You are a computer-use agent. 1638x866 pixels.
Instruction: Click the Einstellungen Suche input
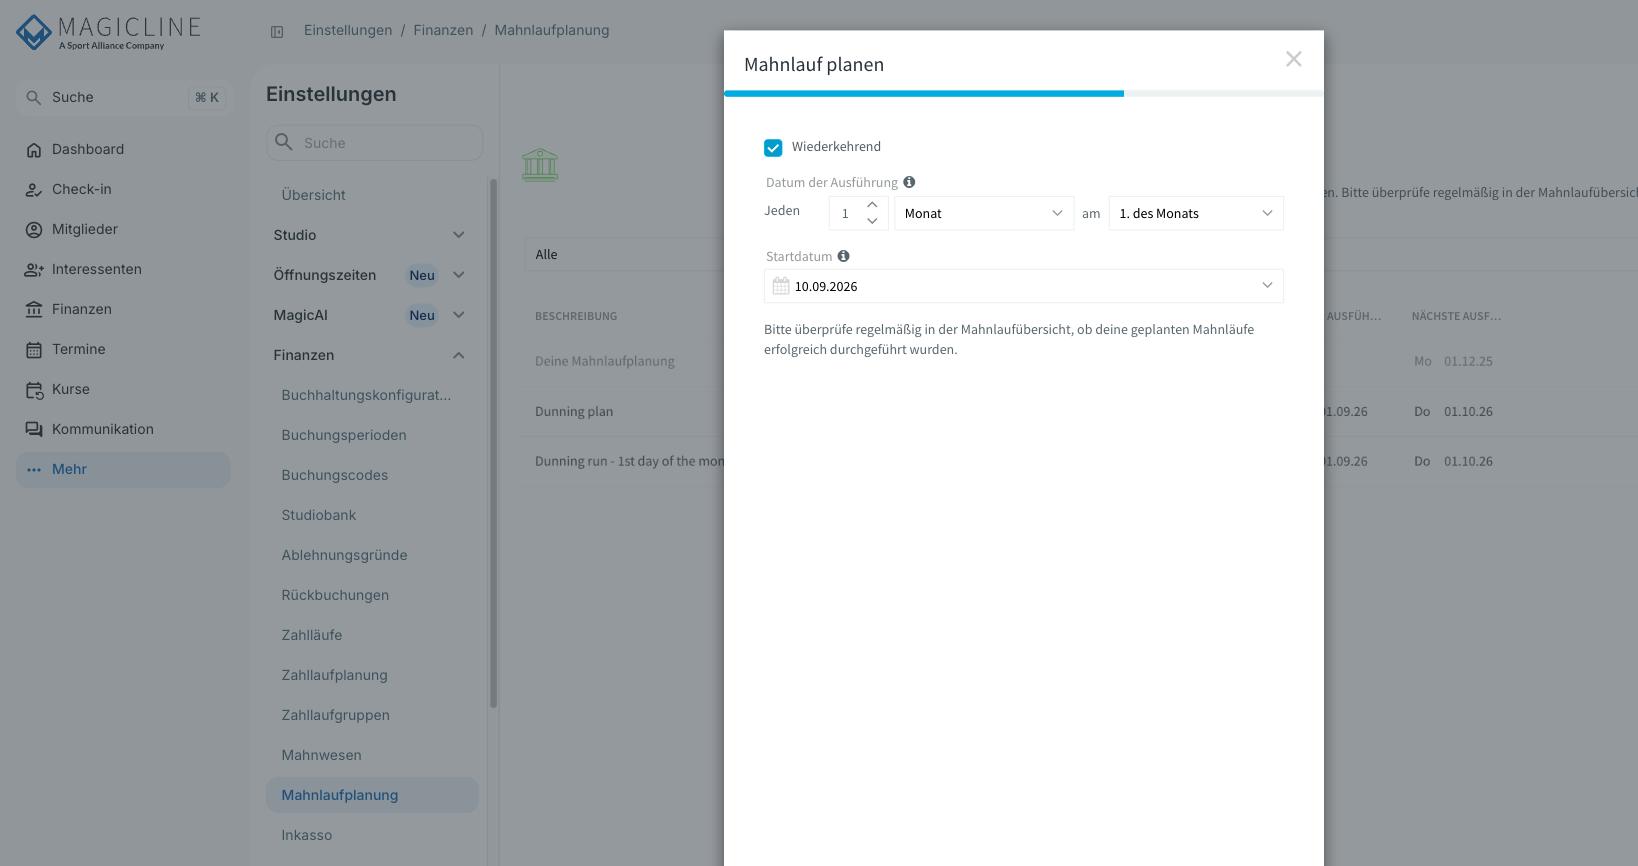(375, 142)
